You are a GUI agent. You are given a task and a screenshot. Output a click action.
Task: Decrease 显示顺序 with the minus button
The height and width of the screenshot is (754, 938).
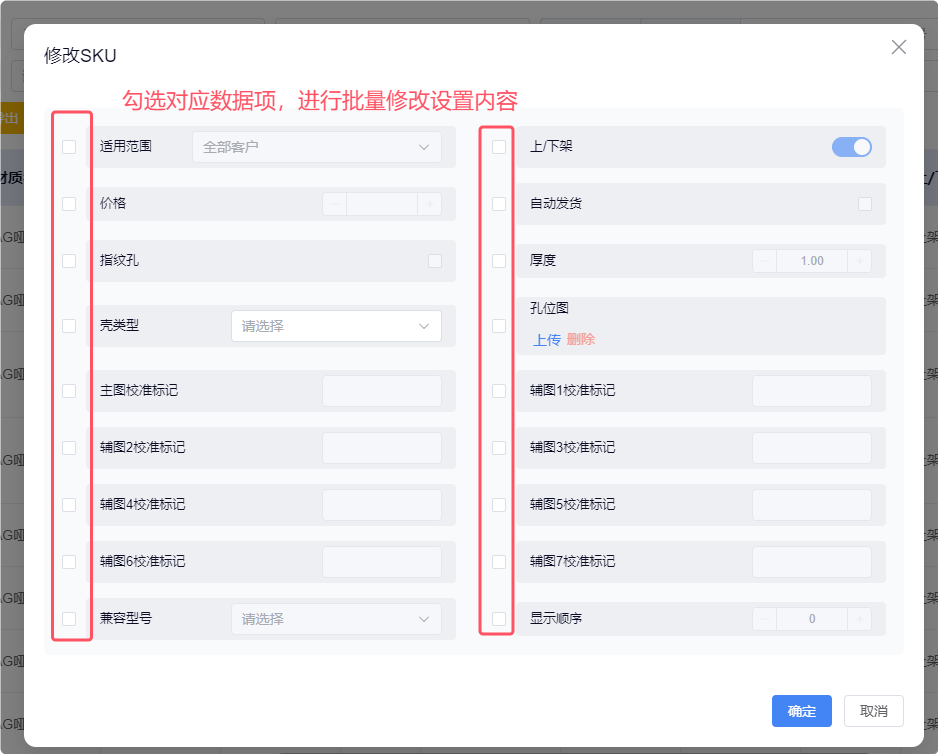point(765,619)
